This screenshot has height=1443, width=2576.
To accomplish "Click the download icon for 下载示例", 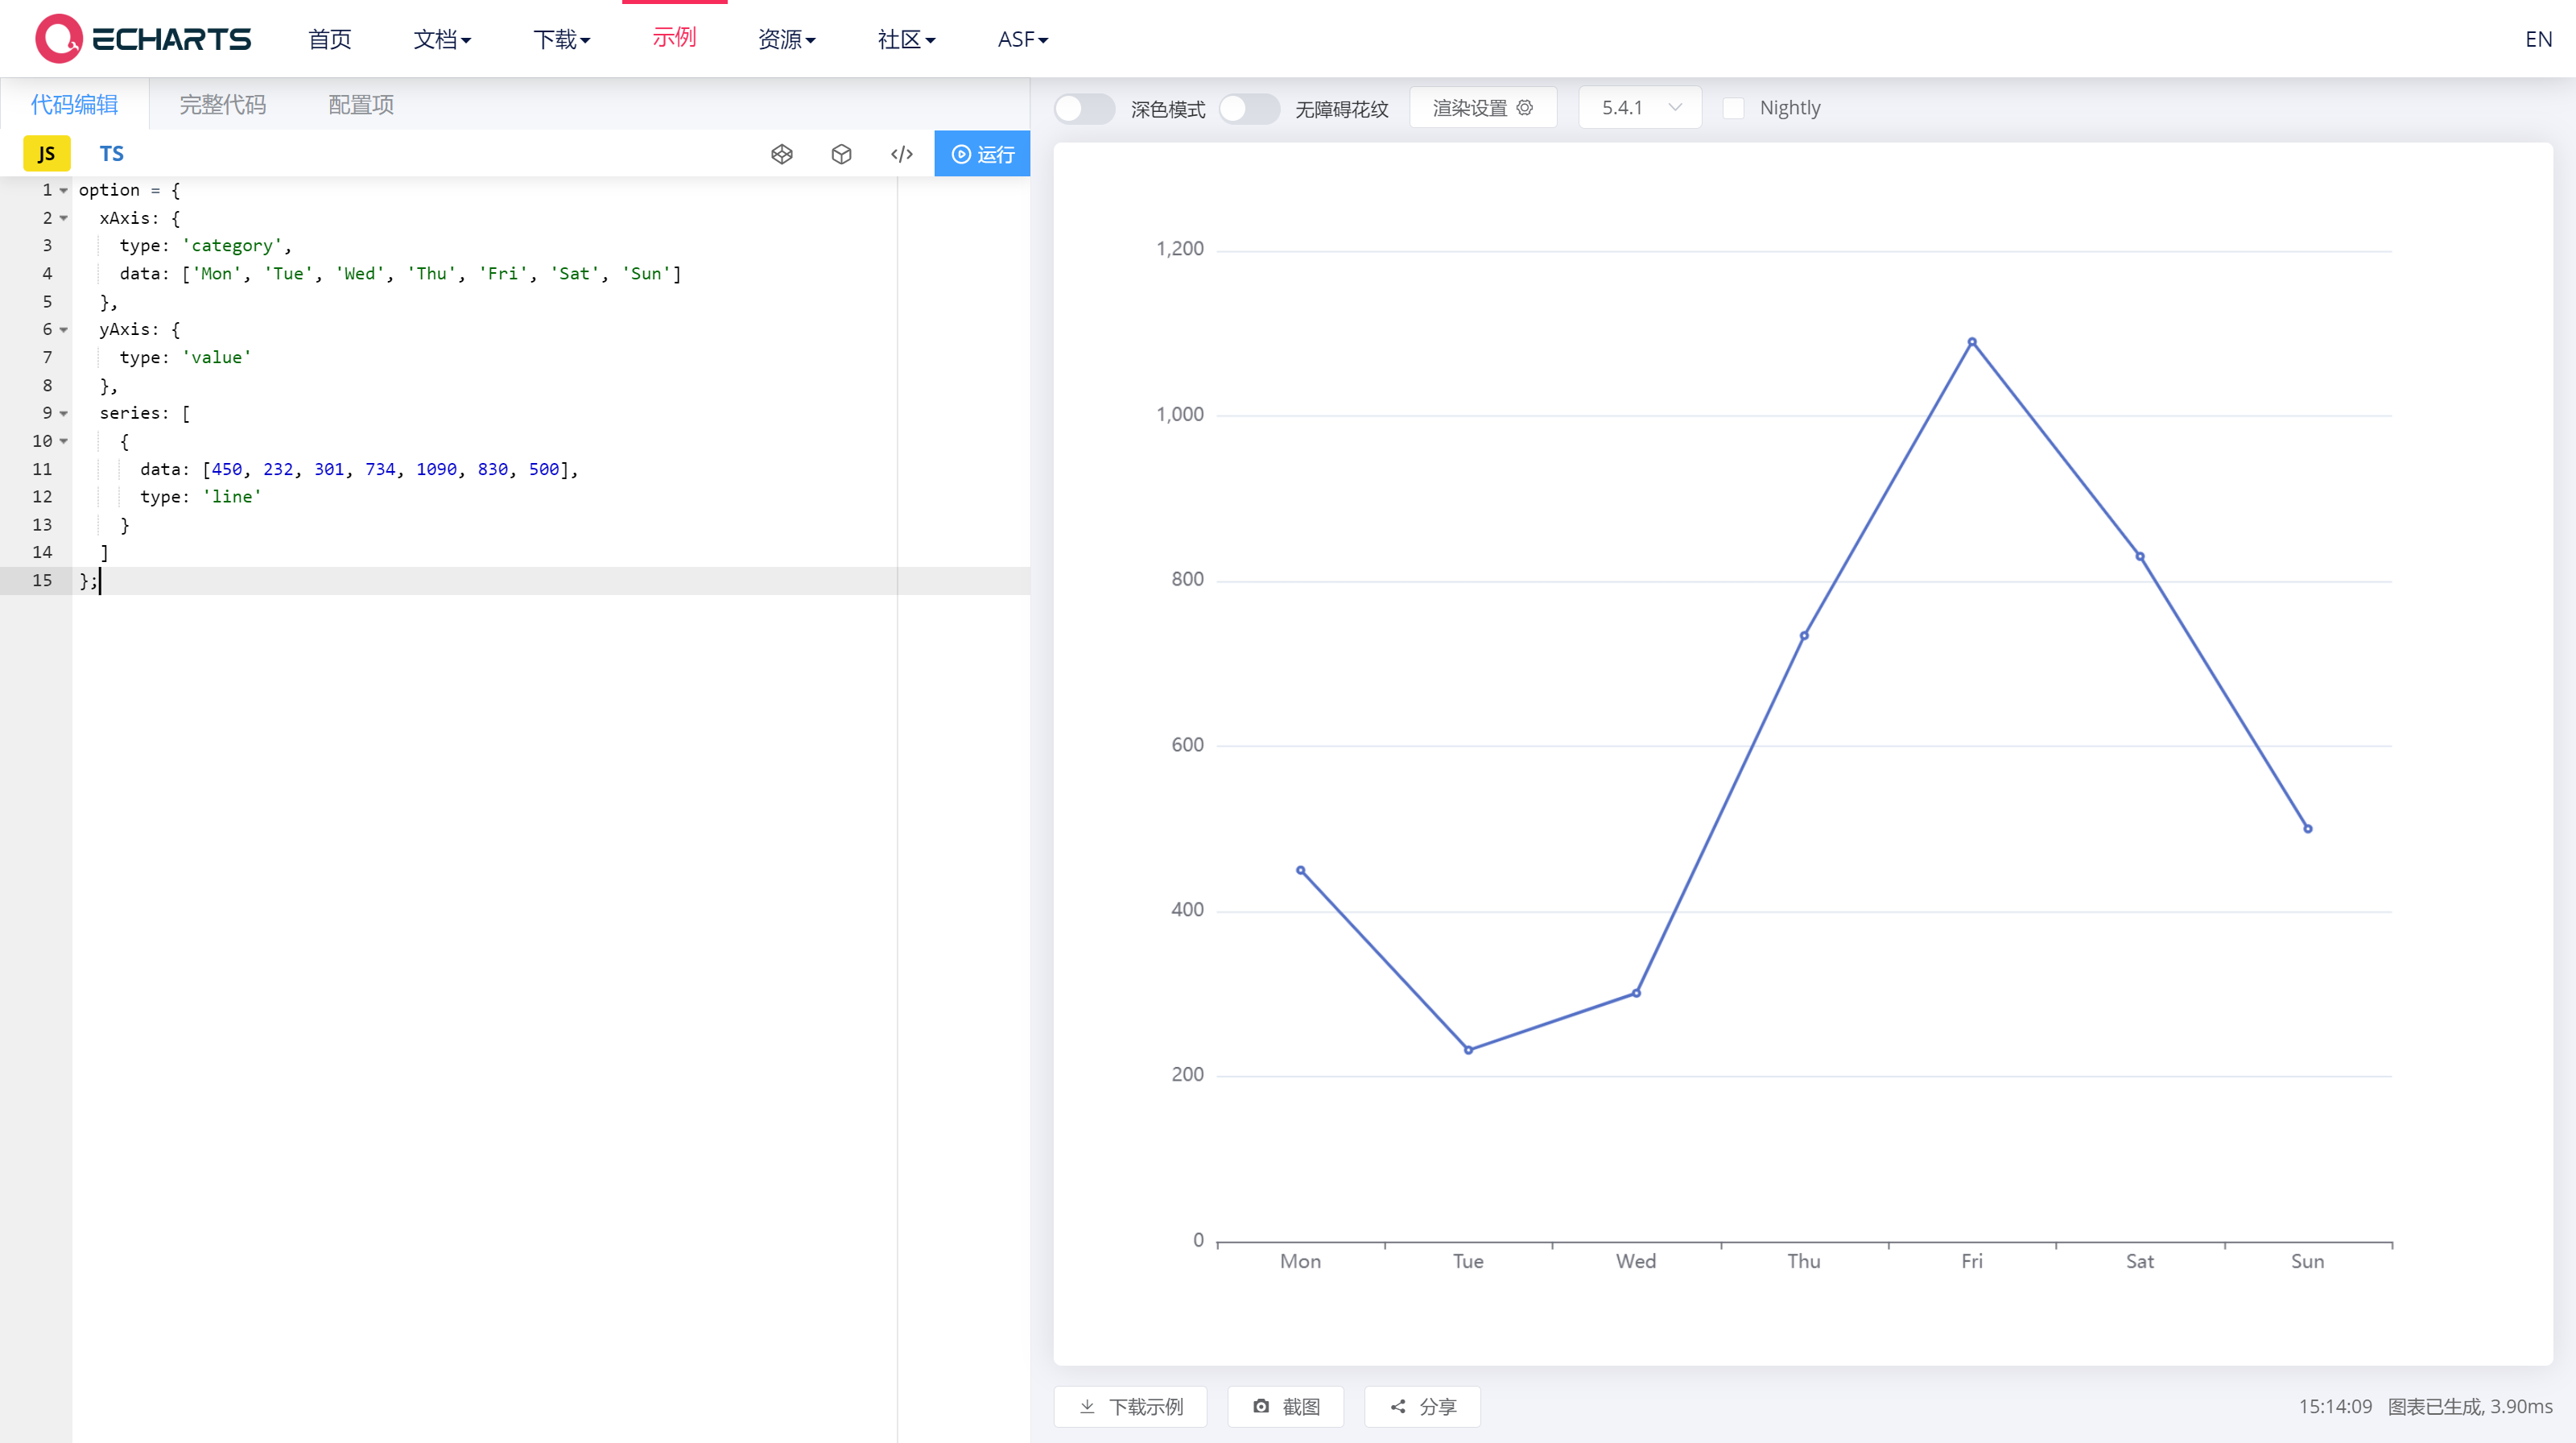I will coord(1087,1406).
